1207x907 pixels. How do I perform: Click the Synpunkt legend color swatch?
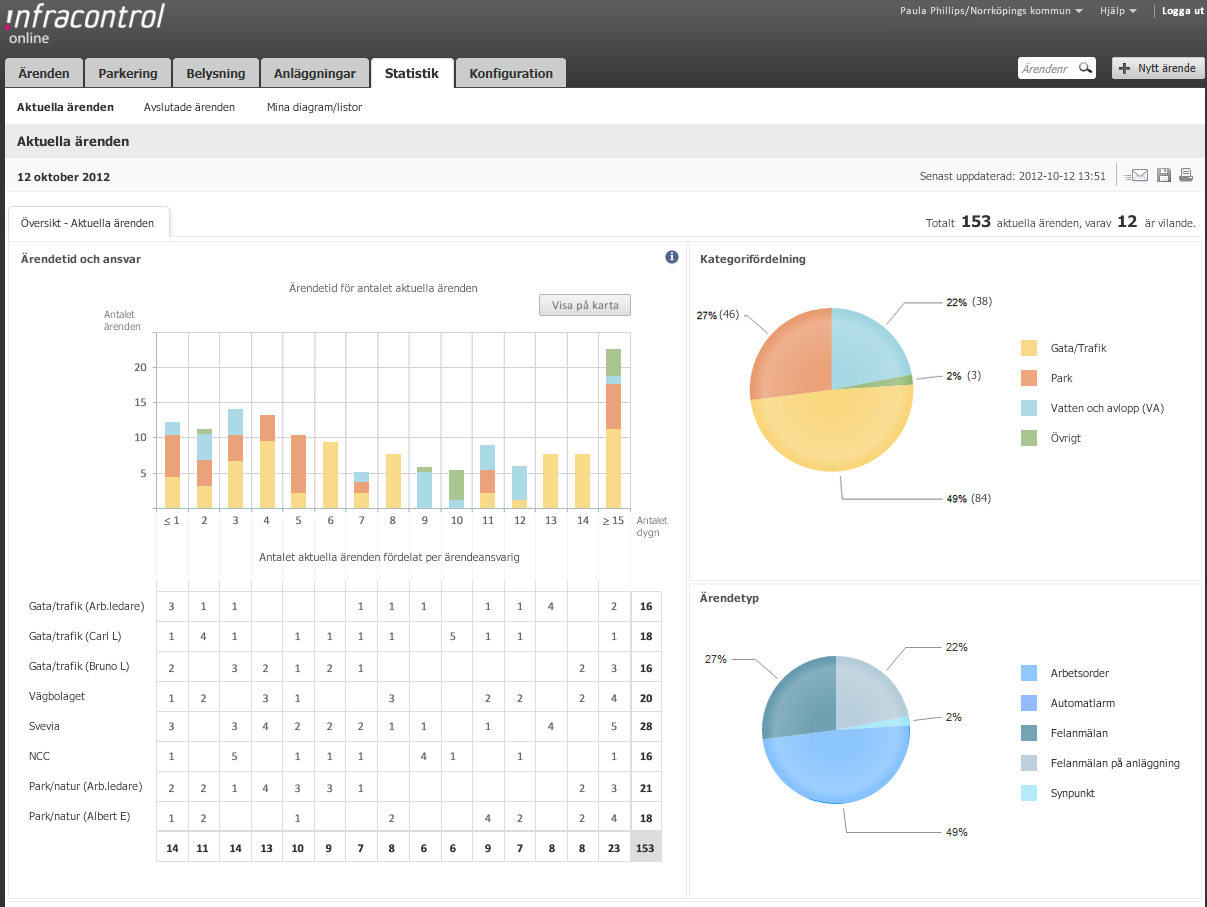pyautogui.click(x=1029, y=793)
